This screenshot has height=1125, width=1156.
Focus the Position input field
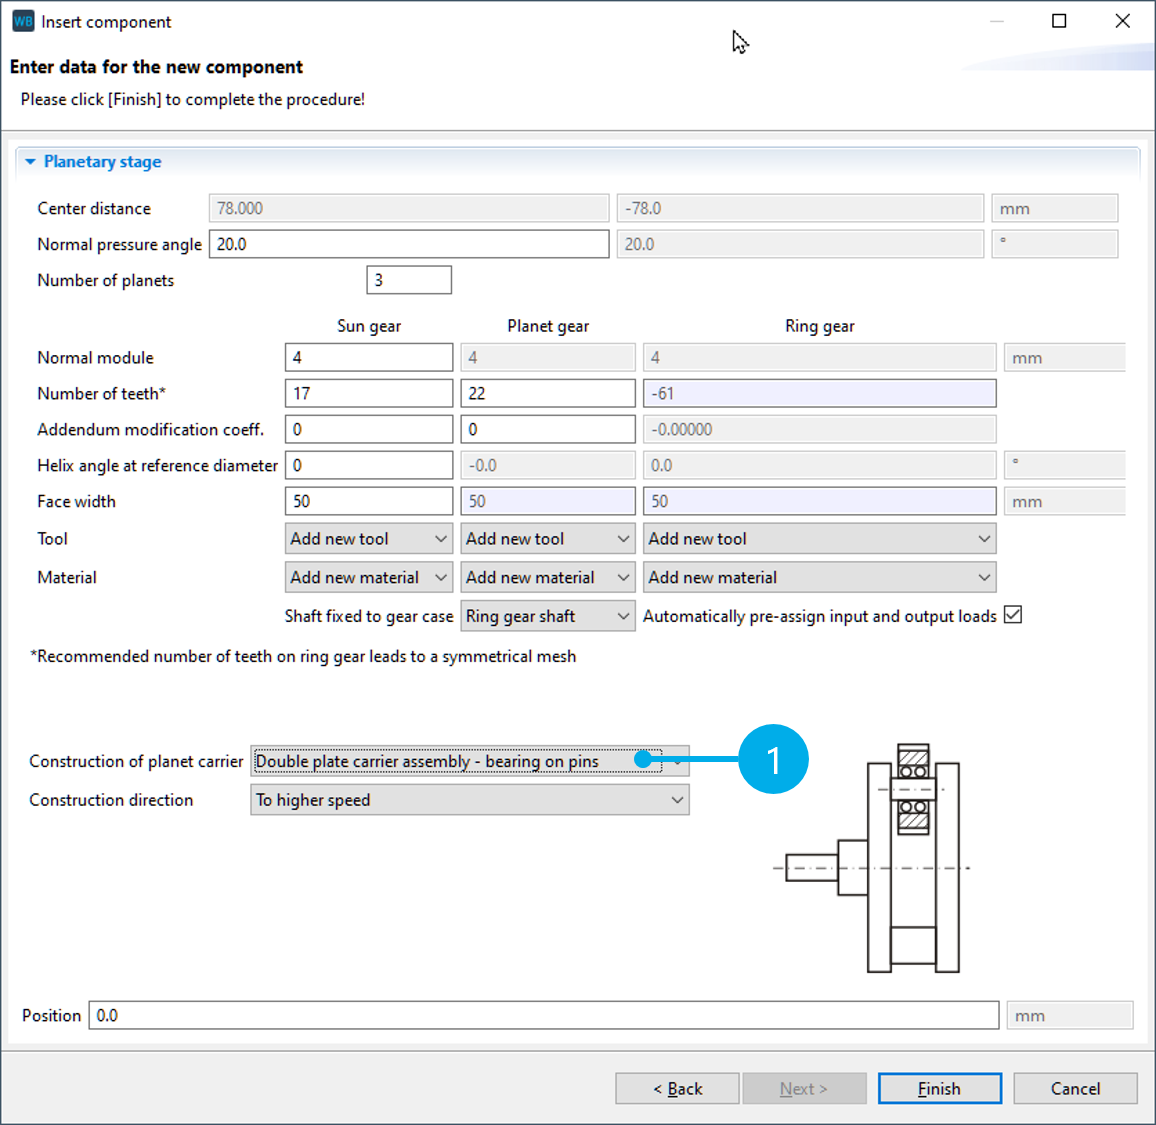tap(543, 1015)
